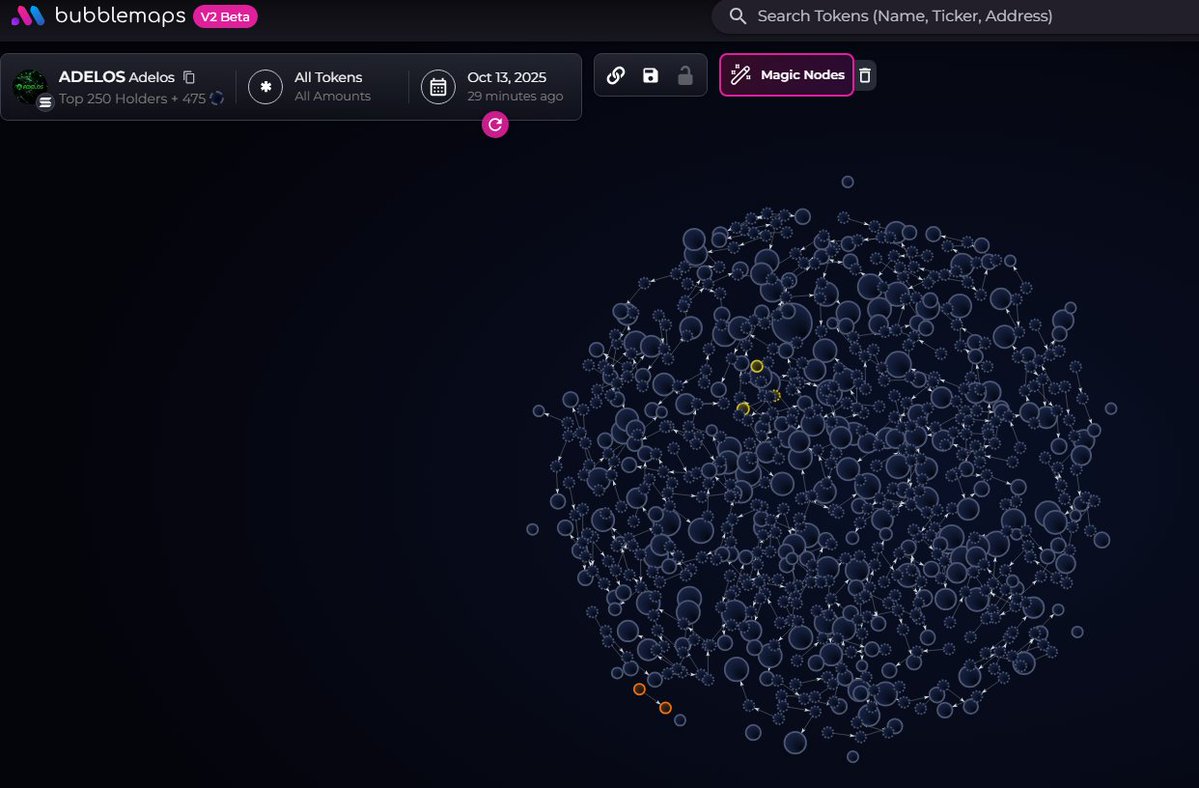Open the All Tokens filter dropdown

328,86
